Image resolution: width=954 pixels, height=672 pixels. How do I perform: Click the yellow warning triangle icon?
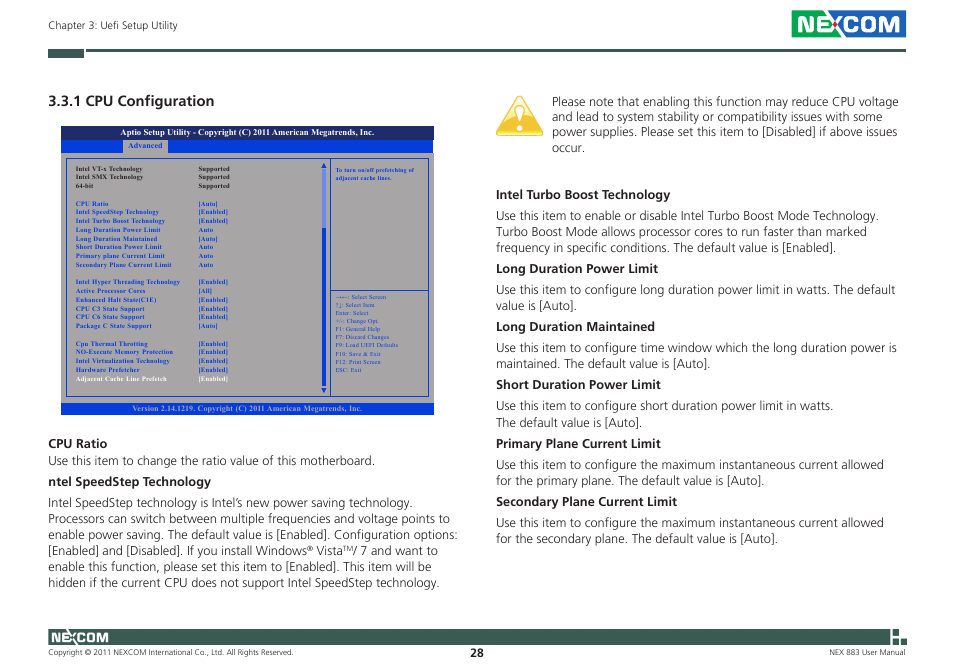[x=519, y=116]
